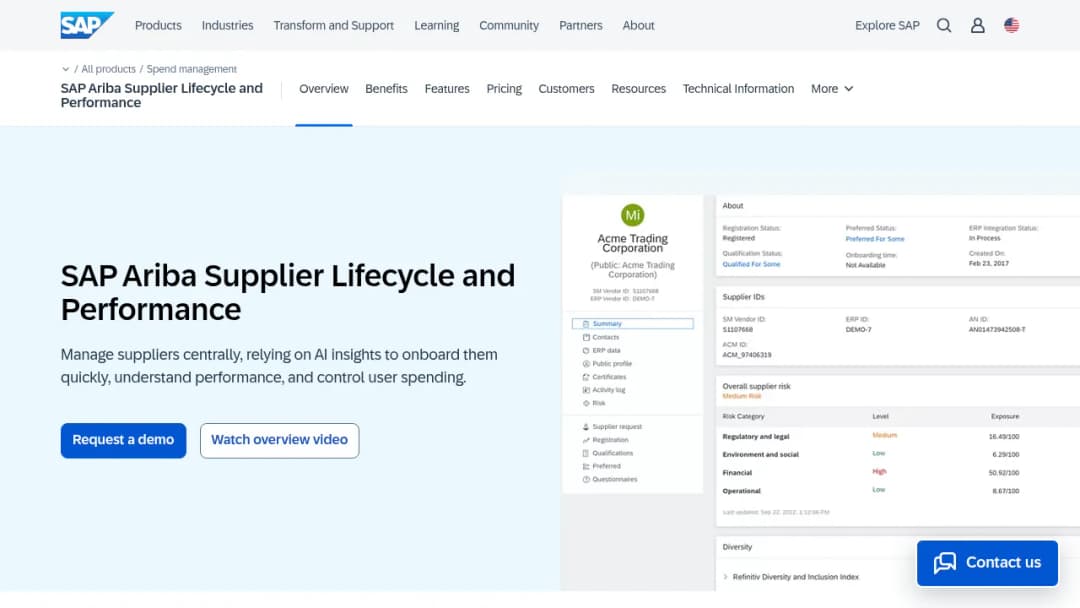
Task: Click Explore SAP link
Action: point(887,25)
